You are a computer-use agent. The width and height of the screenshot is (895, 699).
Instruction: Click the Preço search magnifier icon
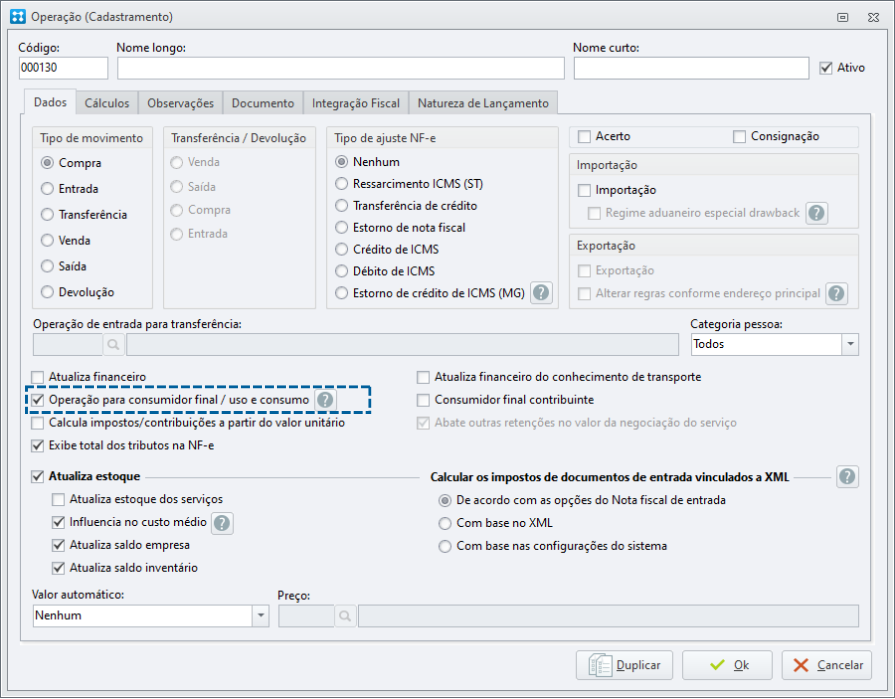click(345, 616)
